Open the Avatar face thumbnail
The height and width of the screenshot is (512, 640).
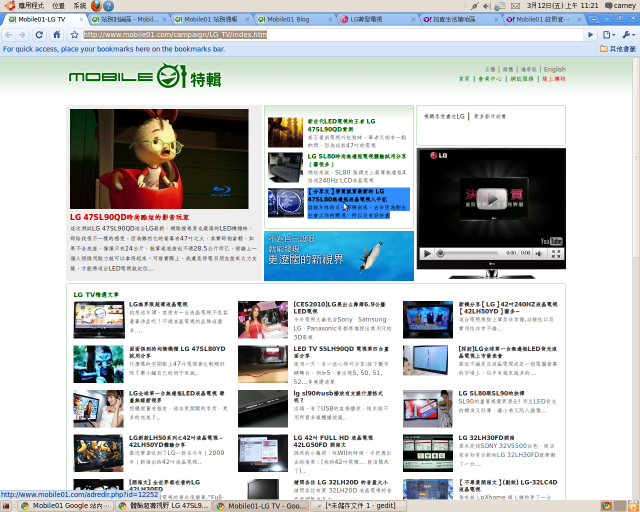coord(98,364)
